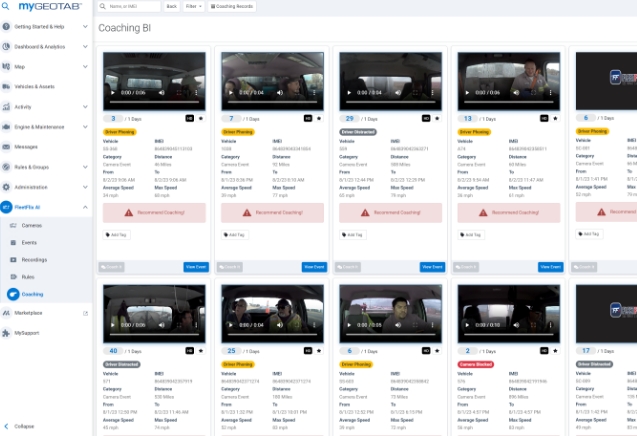Viewport: 637px width, 436px height.
Task: Open Marketplace in the sidebar
Action: 28,313
